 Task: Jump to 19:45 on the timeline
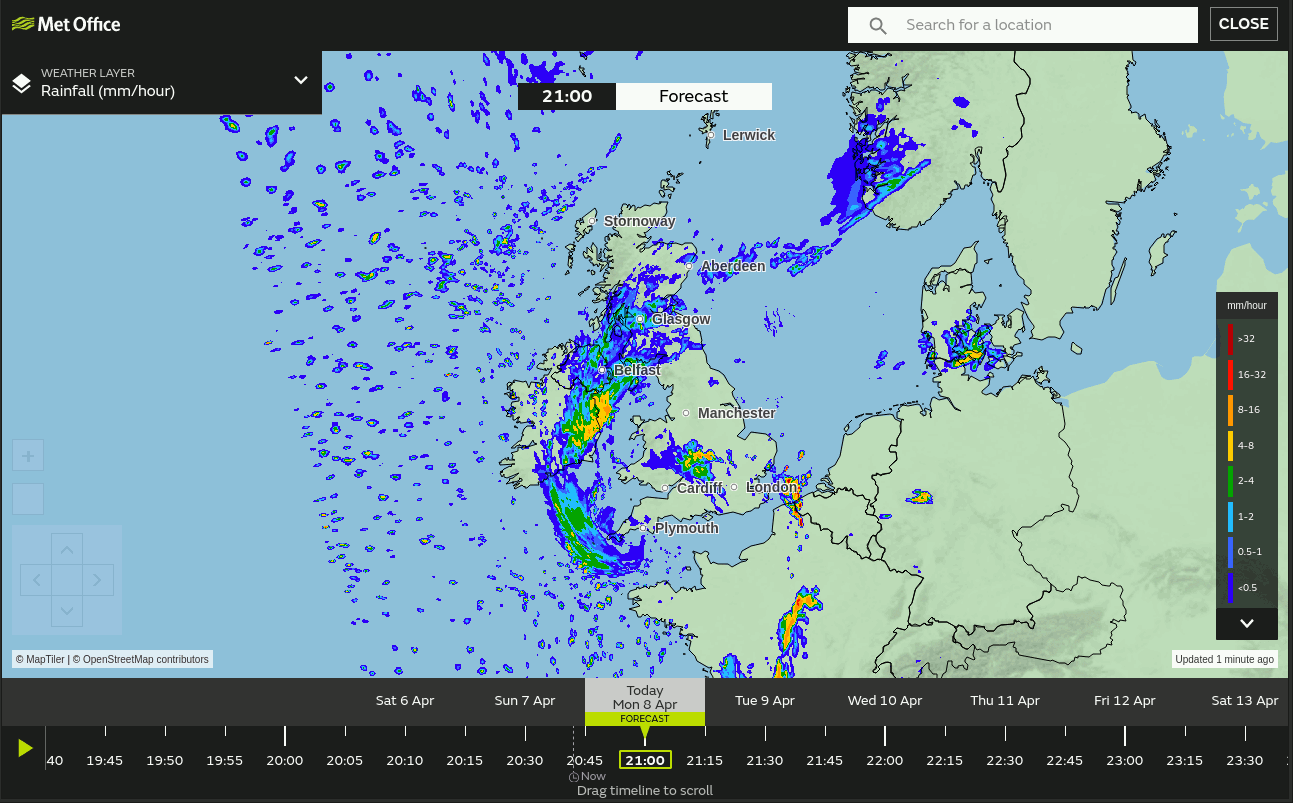tap(105, 760)
